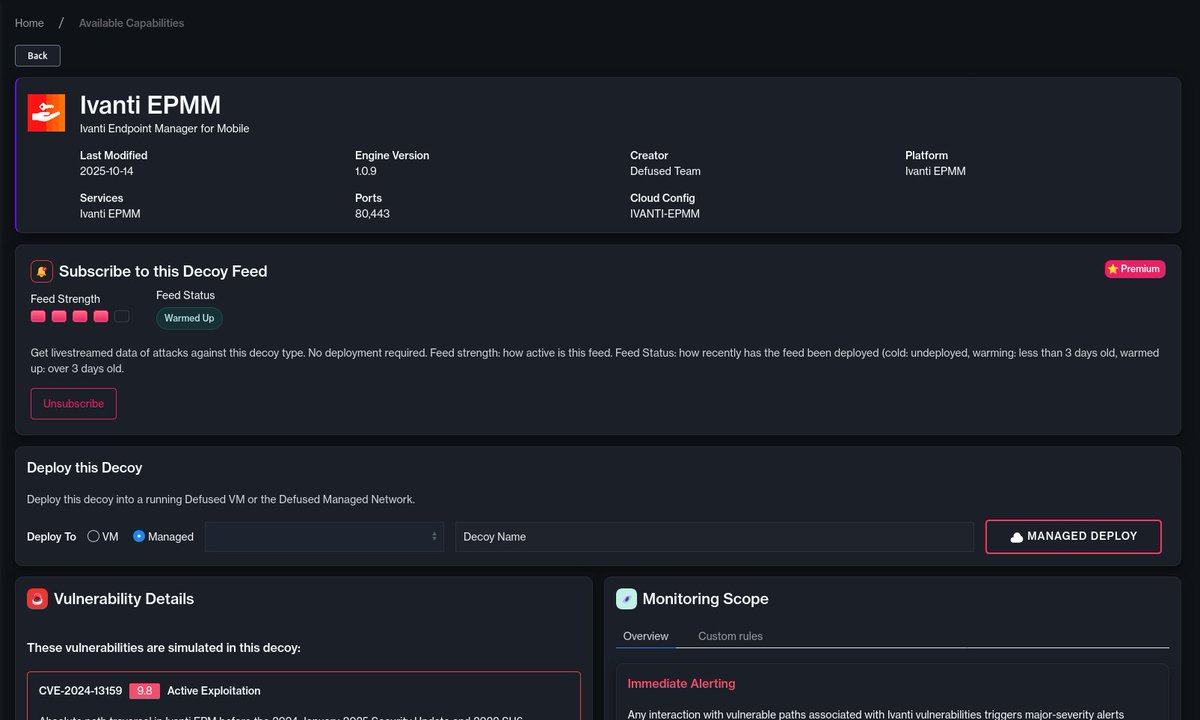Click the Deploy this Decoy heading
Viewport: 1200px width, 720px height.
85,468
